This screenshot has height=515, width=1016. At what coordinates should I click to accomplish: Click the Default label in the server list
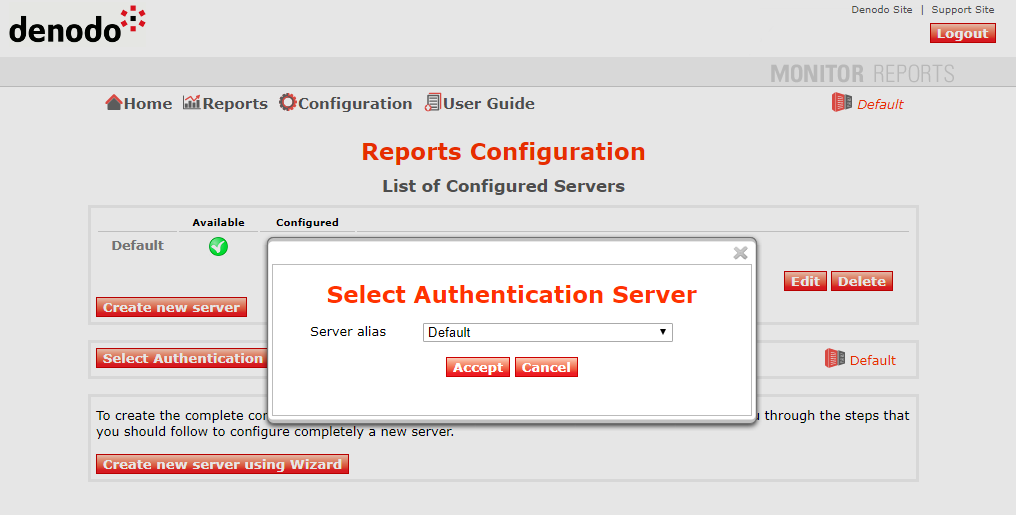(x=137, y=246)
